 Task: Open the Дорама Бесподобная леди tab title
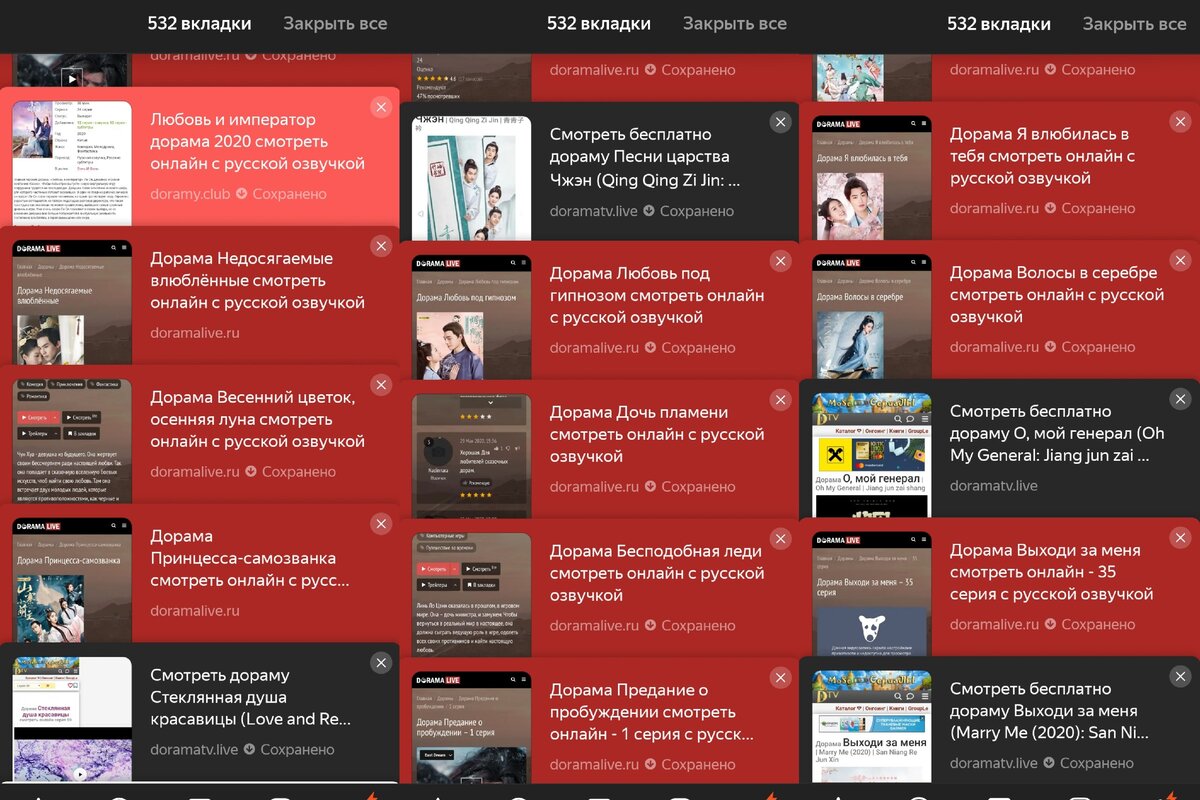pos(657,573)
